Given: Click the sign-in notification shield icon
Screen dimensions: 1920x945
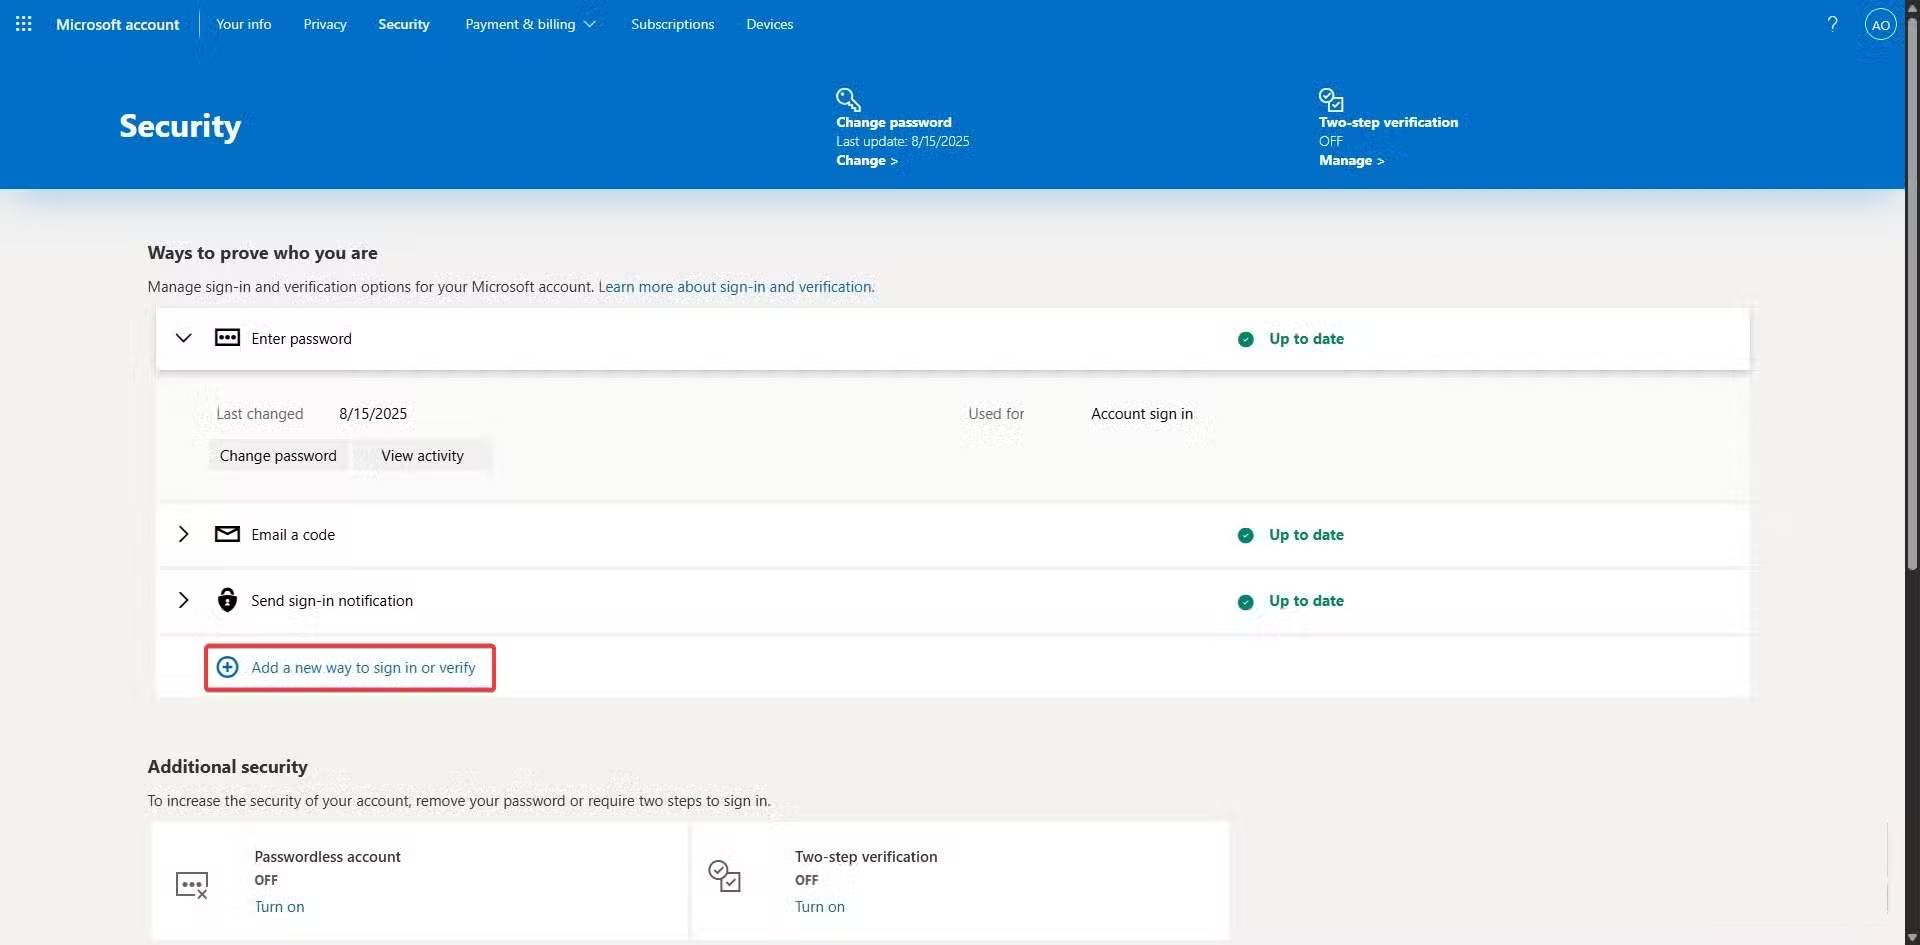Looking at the screenshot, I should [x=227, y=599].
